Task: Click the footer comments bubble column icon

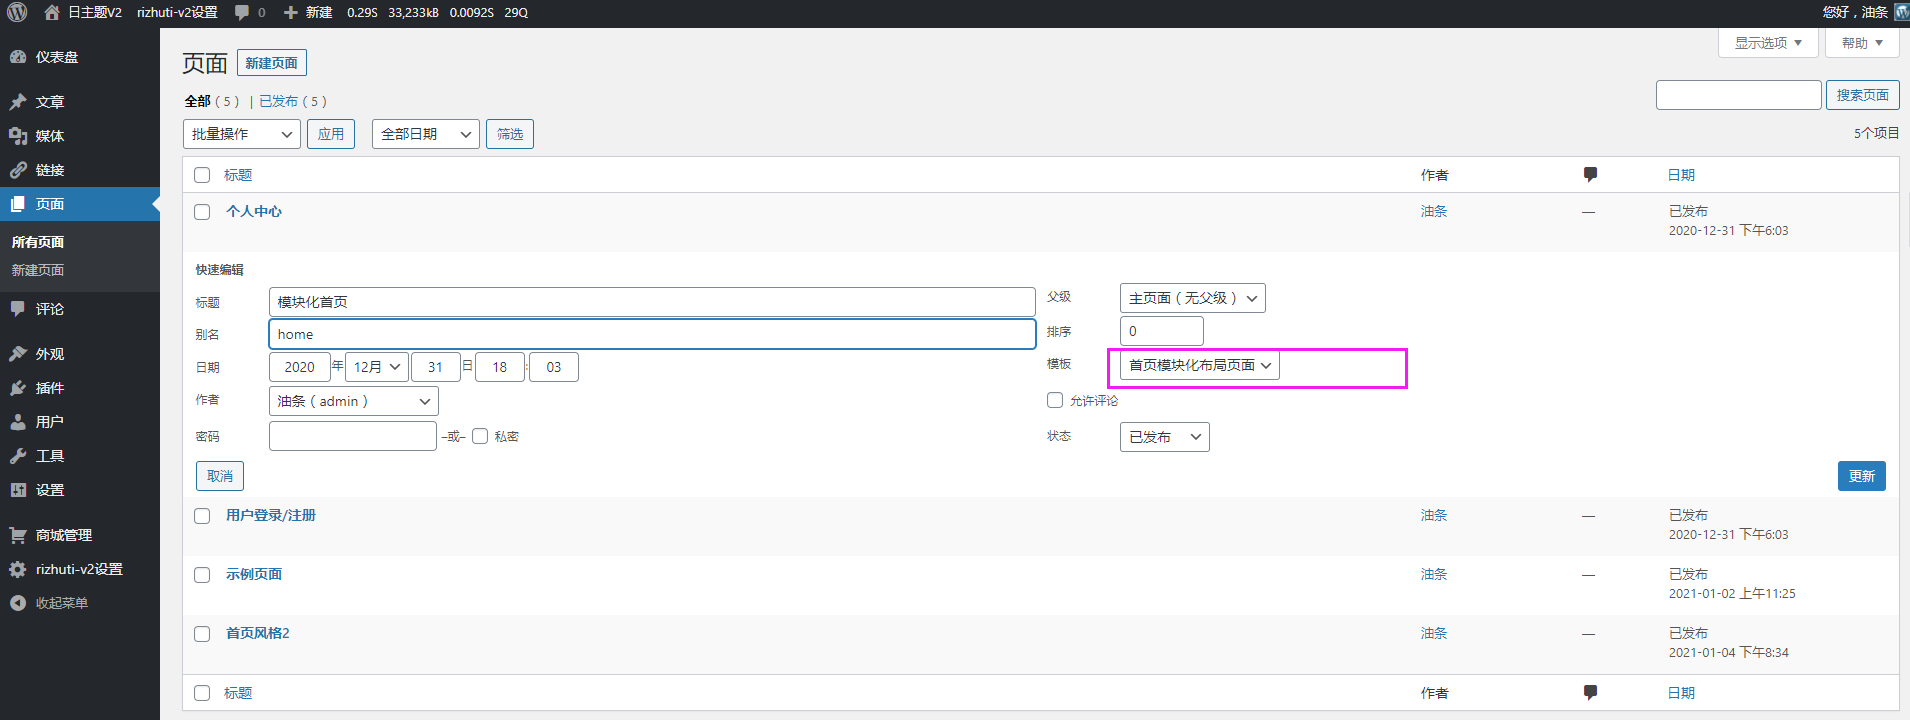Action: point(1590,692)
